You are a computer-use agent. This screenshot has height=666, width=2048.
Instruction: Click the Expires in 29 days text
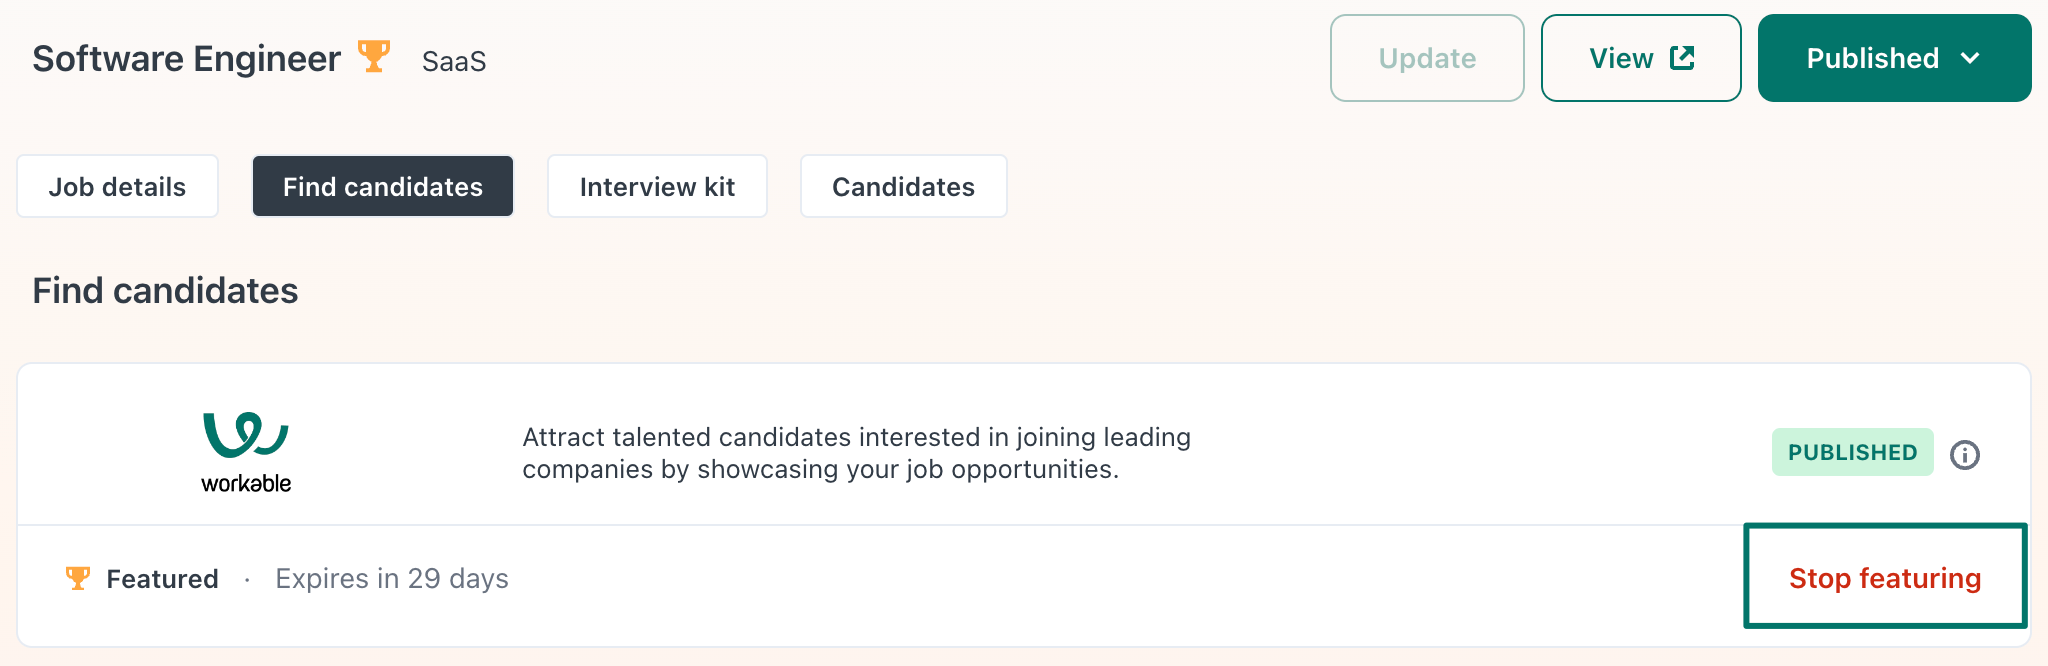click(x=392, y=579)
